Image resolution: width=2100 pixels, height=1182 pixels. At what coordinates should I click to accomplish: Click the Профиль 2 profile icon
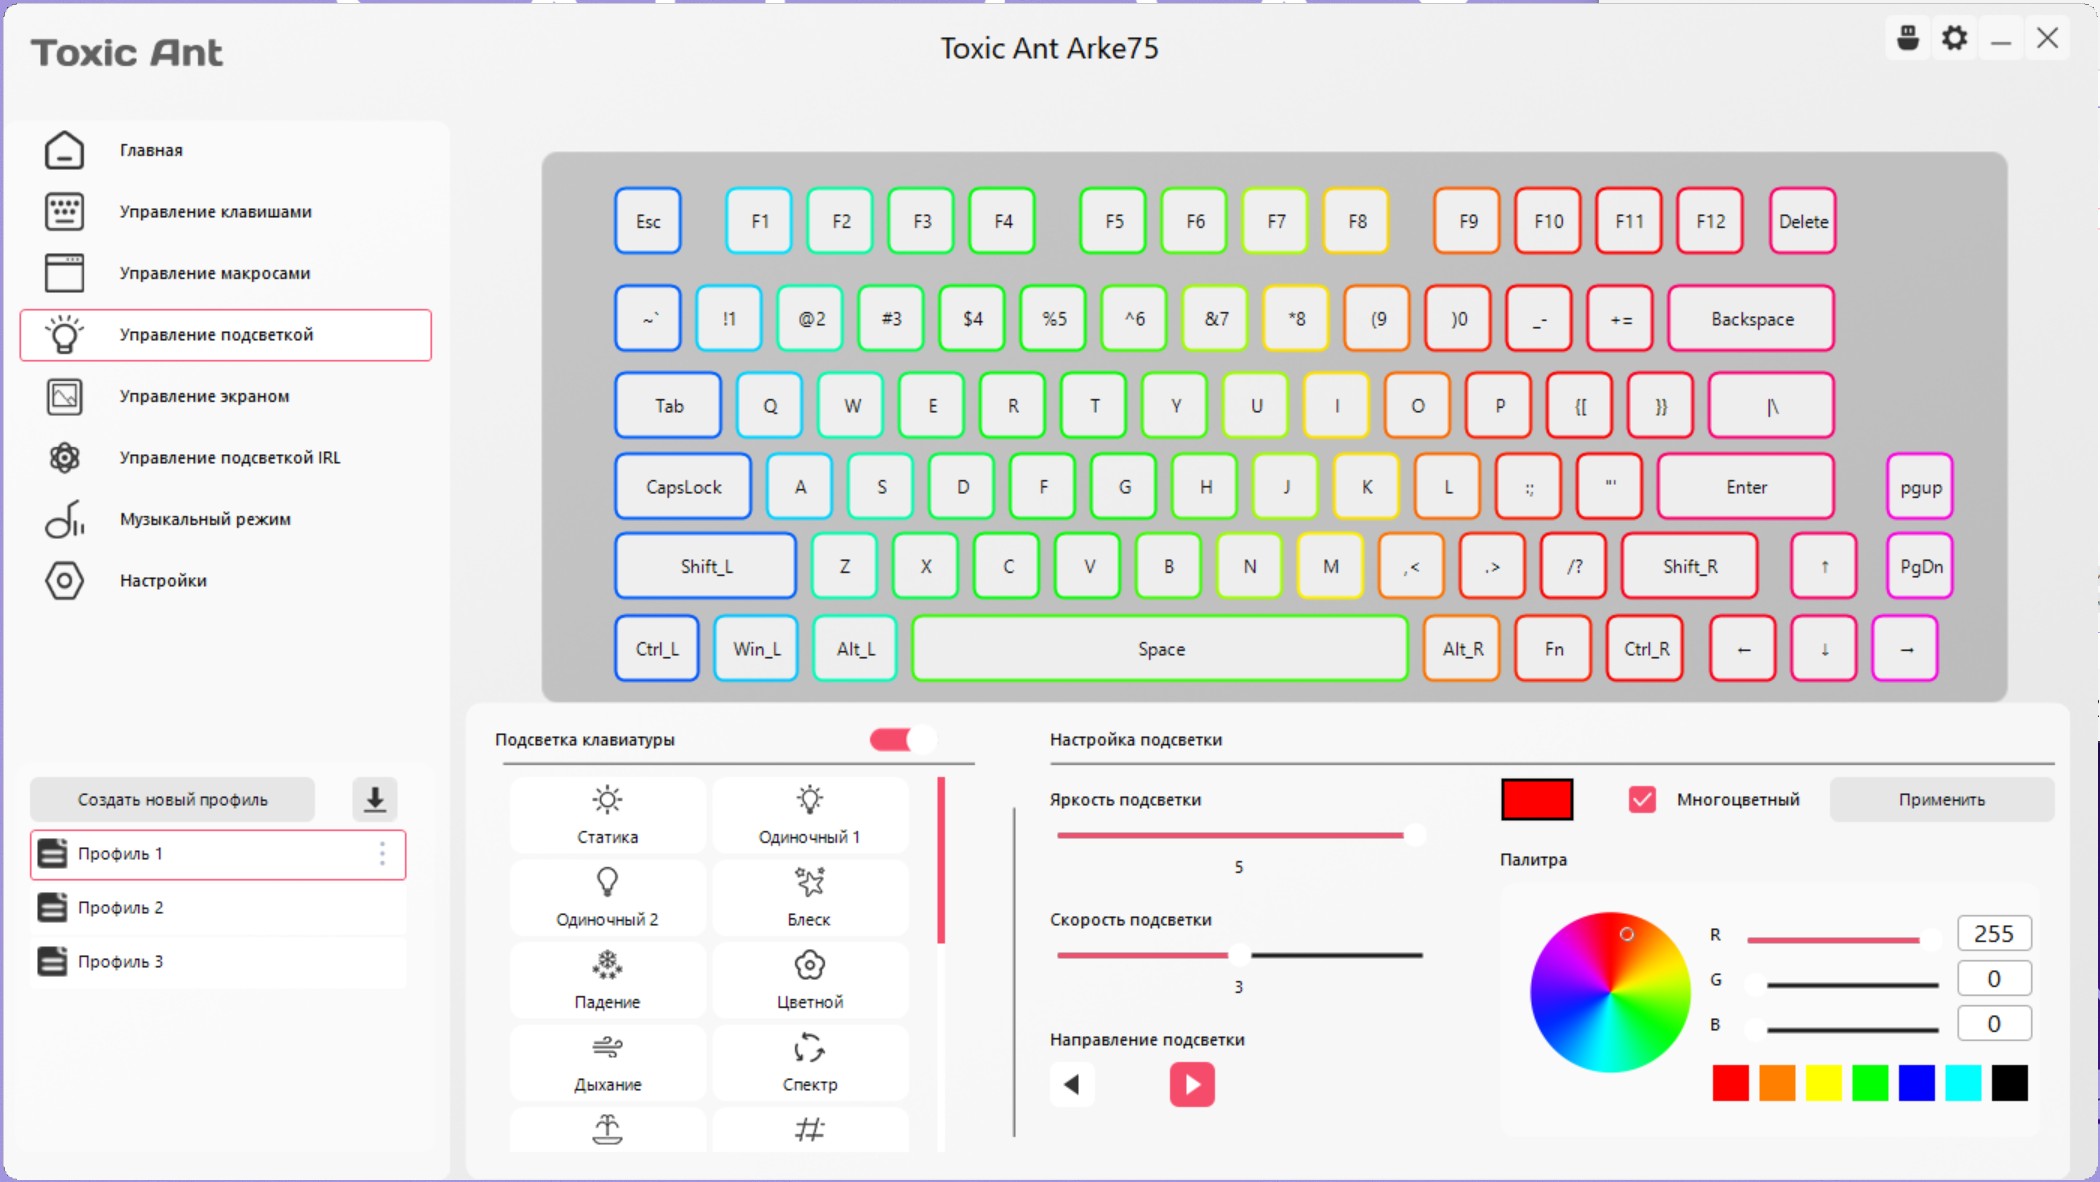pos(52,907)
